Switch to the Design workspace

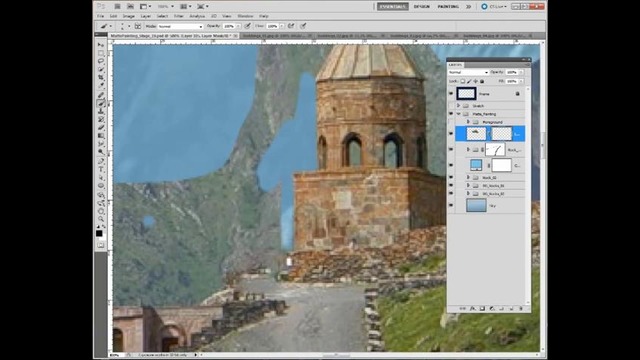click(x=422, y=7)
